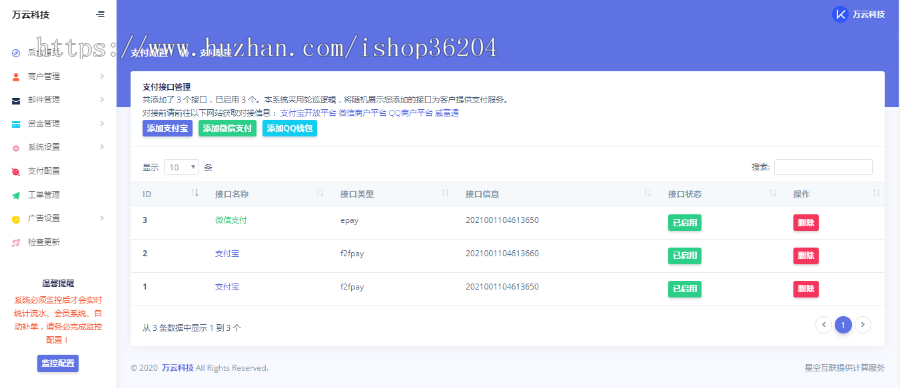900x388 pixels.
Task: Open 微信支付 interface name in row 3
Action: pyautogui.click(x=231, y=220)
